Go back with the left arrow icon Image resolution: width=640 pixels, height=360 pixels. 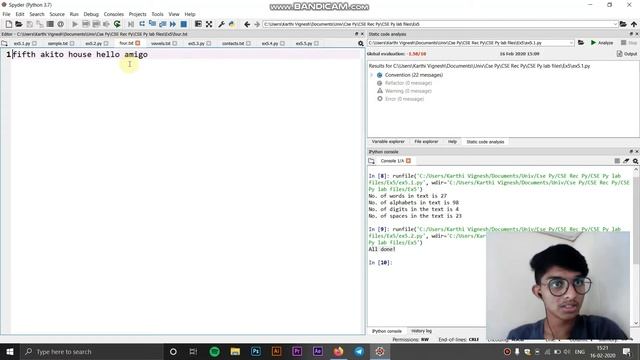247,24
